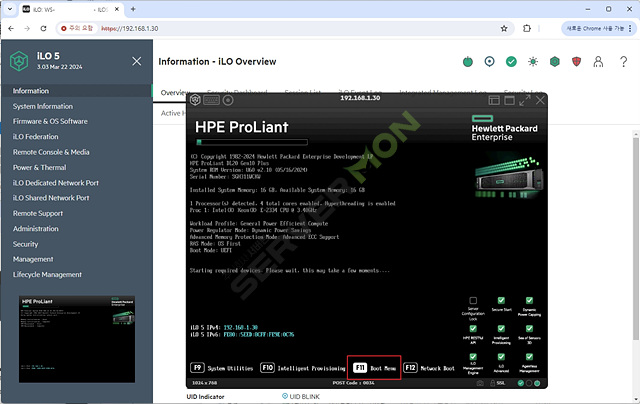
Task: Go back in browser history
Action: click(11, 29)
